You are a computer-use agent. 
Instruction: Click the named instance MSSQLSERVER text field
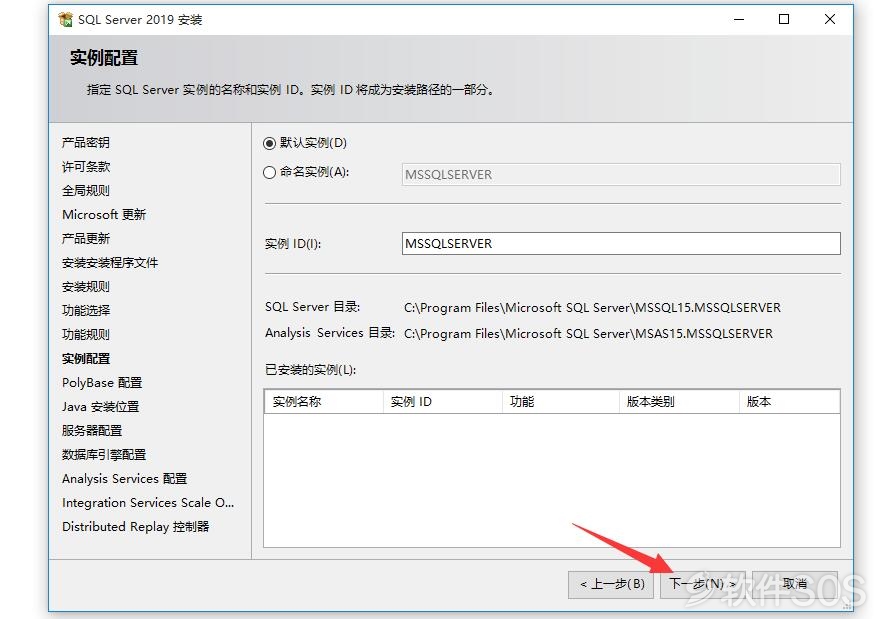click(x=621, y=175)
